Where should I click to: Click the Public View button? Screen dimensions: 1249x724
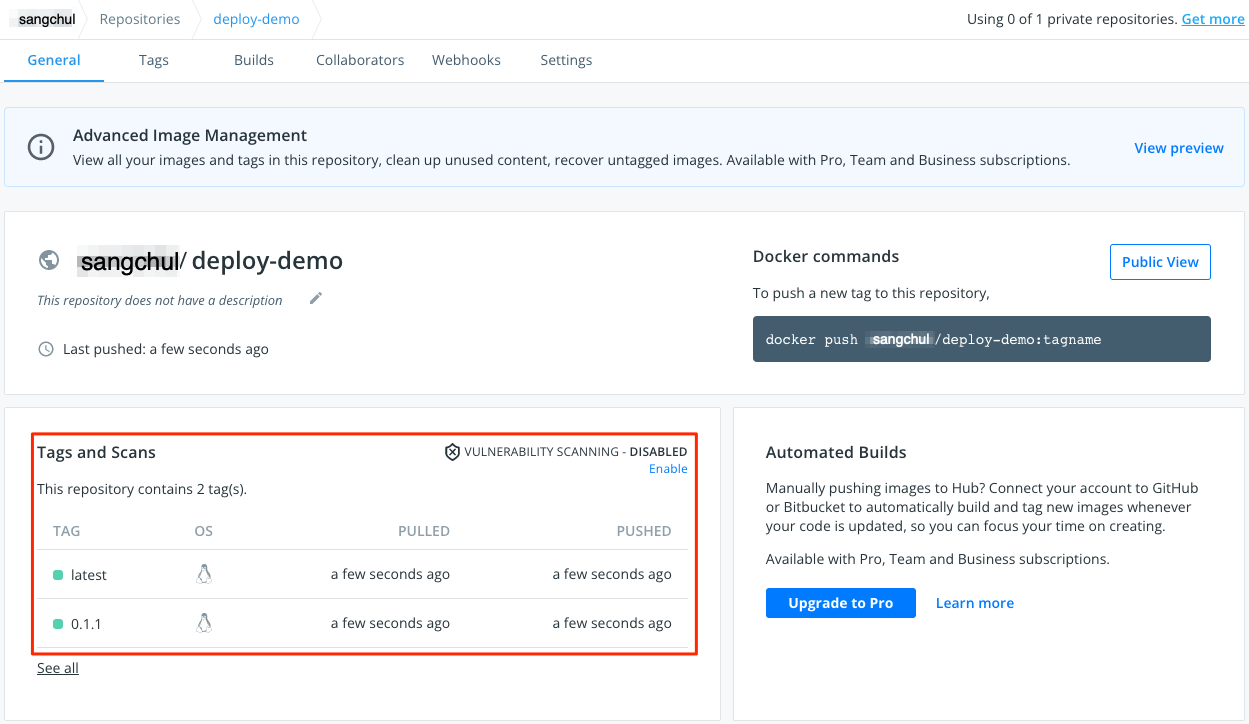pos(1160,262)
